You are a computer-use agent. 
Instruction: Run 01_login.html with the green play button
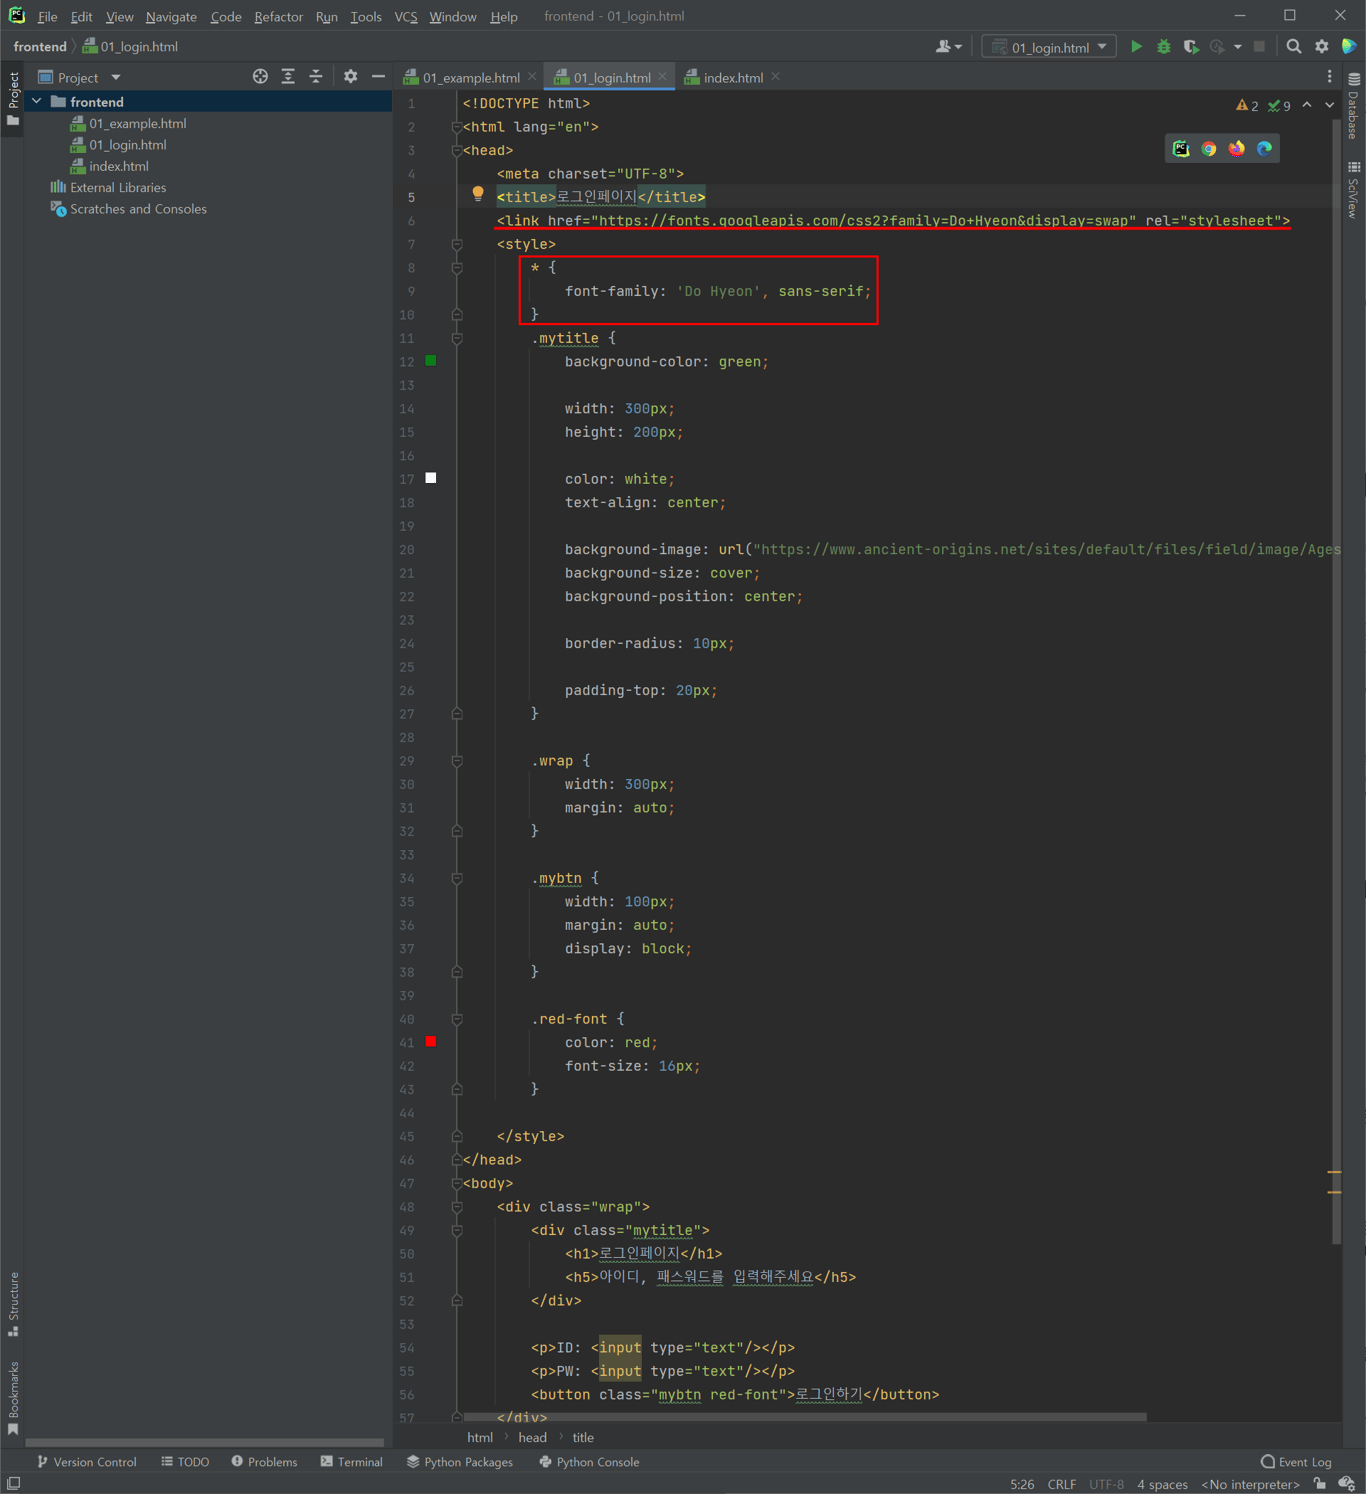click(x=1136, y=47)
